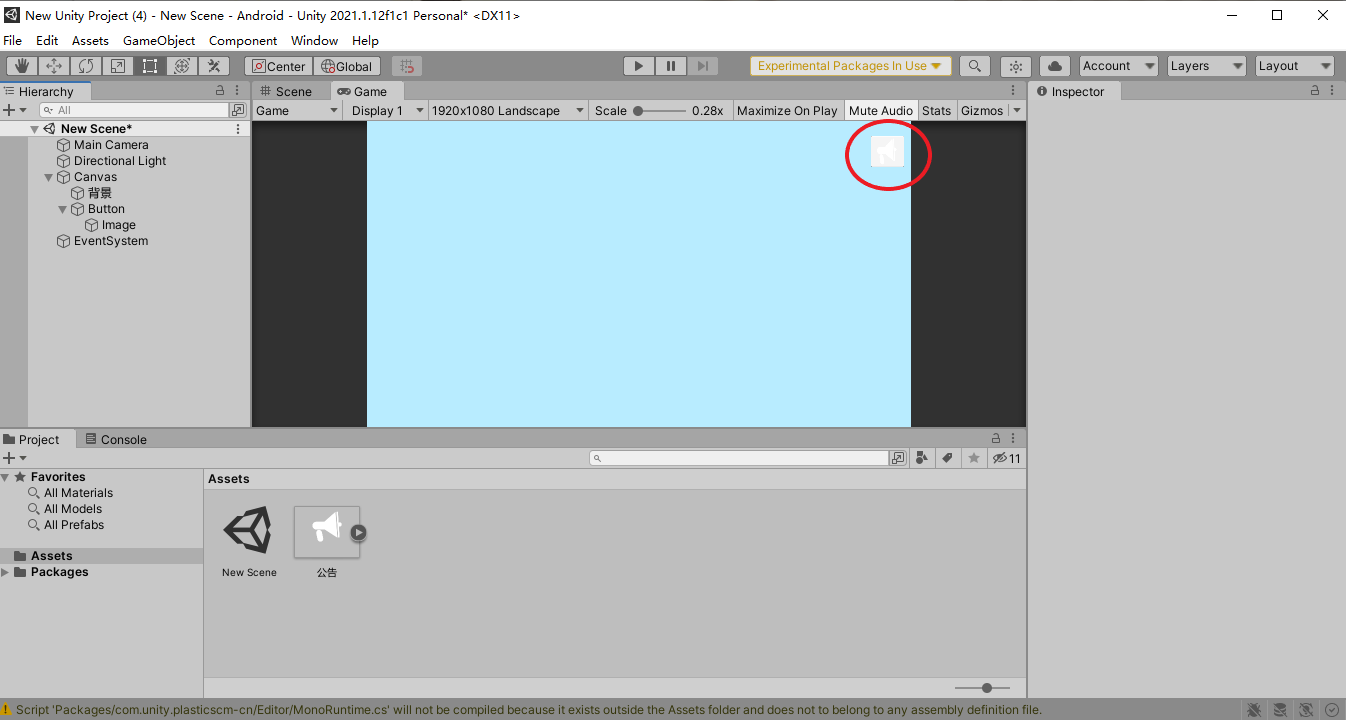Open the Collab cloud services icon

coord(1055,66)
